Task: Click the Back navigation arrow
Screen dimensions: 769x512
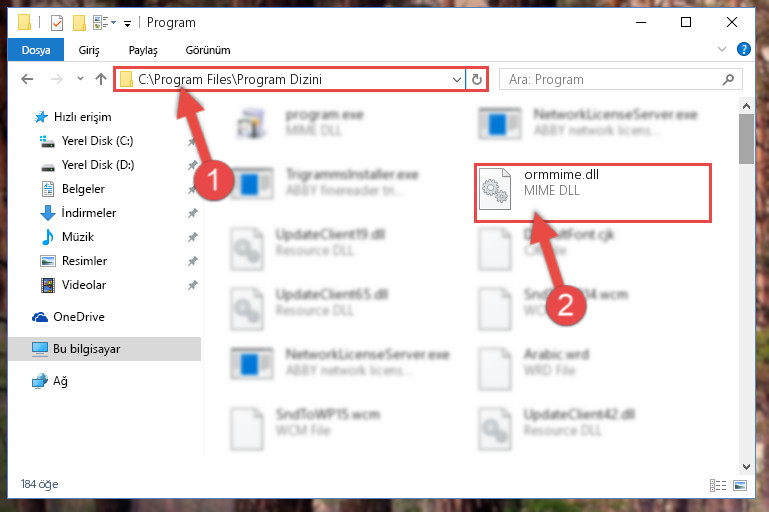Action: coord(27,79)
